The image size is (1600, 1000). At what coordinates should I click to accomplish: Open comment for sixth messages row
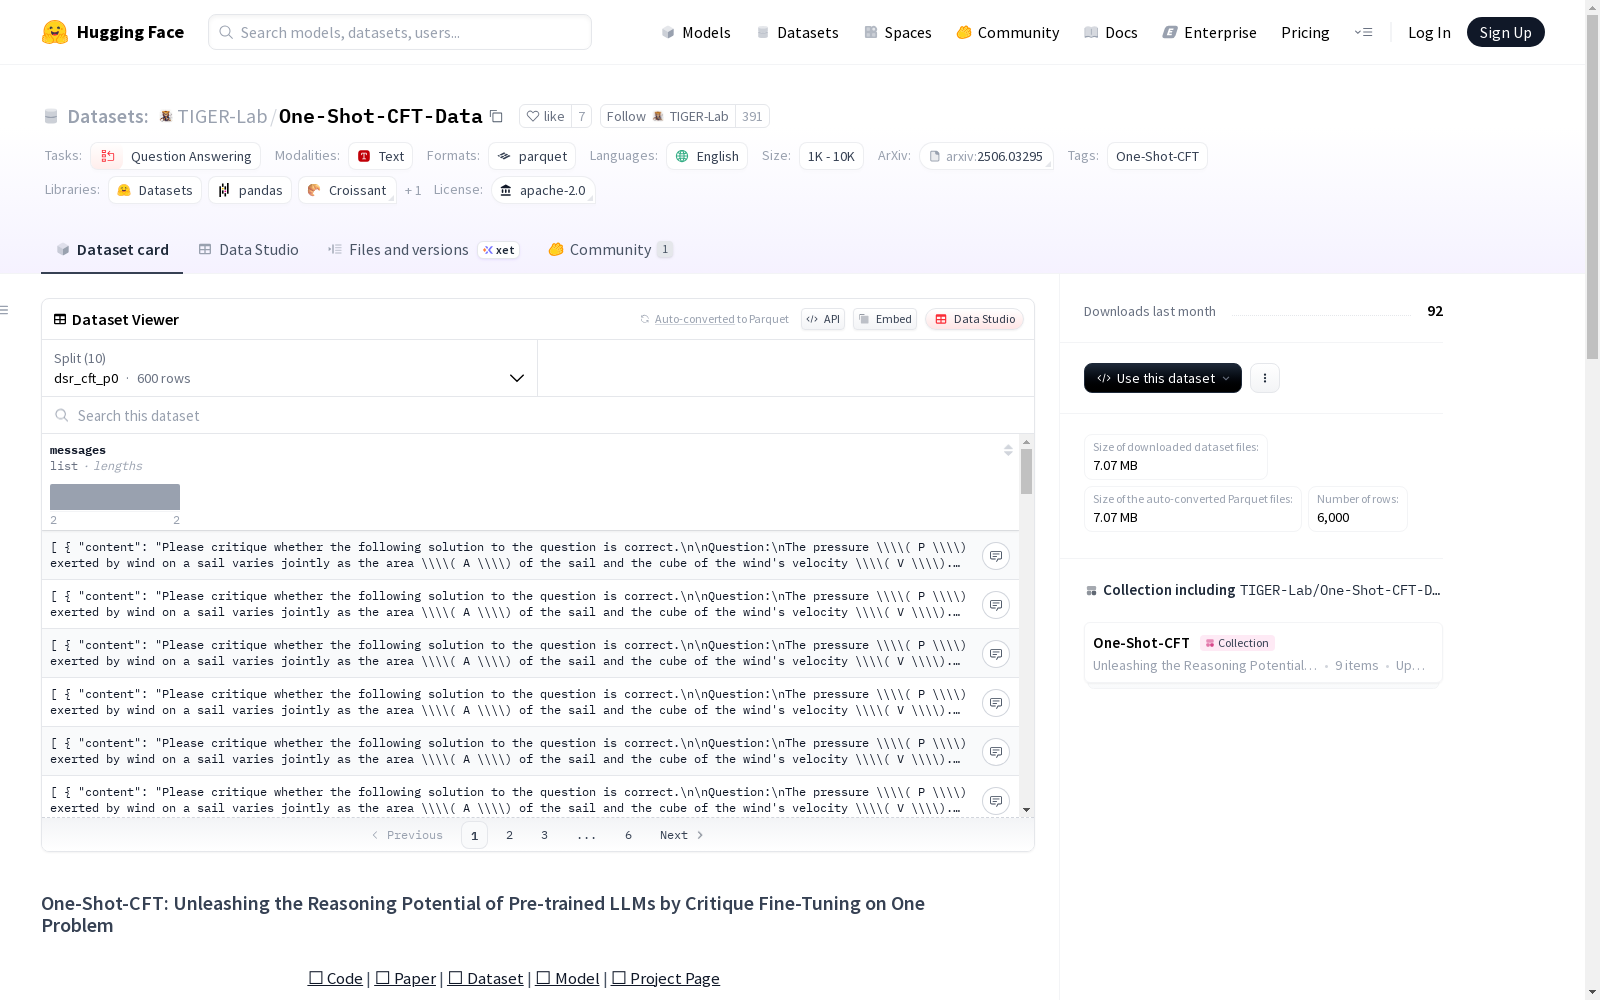(996, 801)
